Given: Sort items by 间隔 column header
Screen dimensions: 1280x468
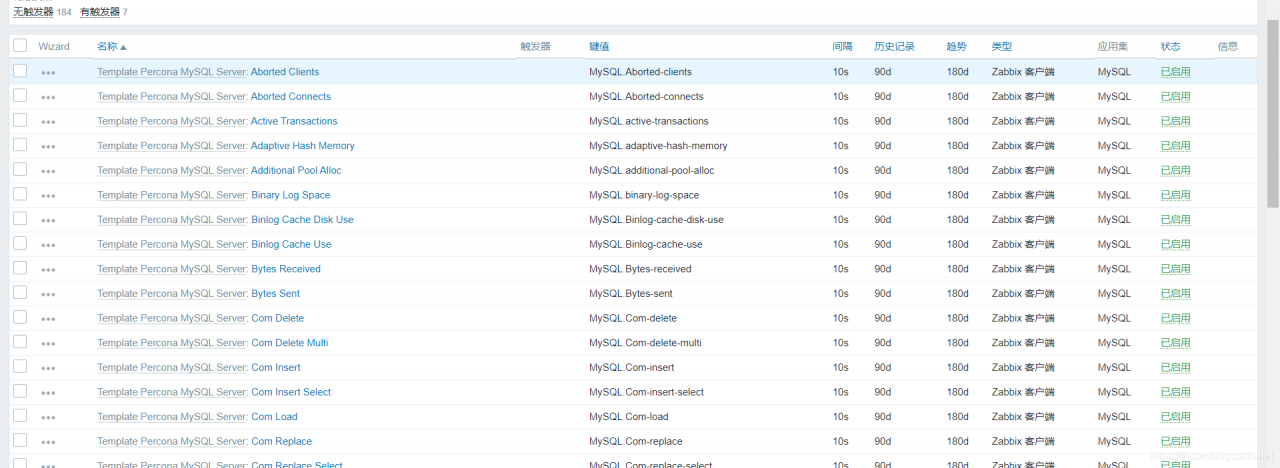Looking at the screenshot, I should pos(842,47).
